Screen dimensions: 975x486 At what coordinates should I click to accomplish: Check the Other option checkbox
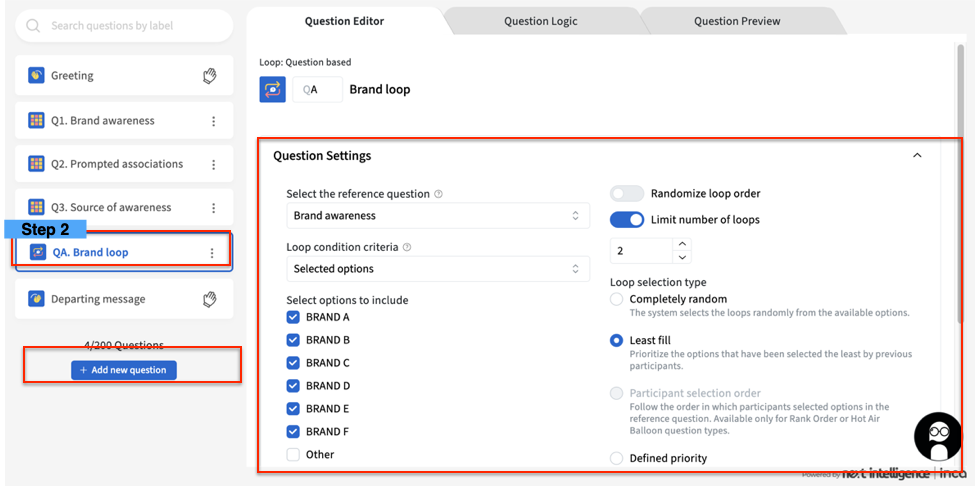click(293, 455)
